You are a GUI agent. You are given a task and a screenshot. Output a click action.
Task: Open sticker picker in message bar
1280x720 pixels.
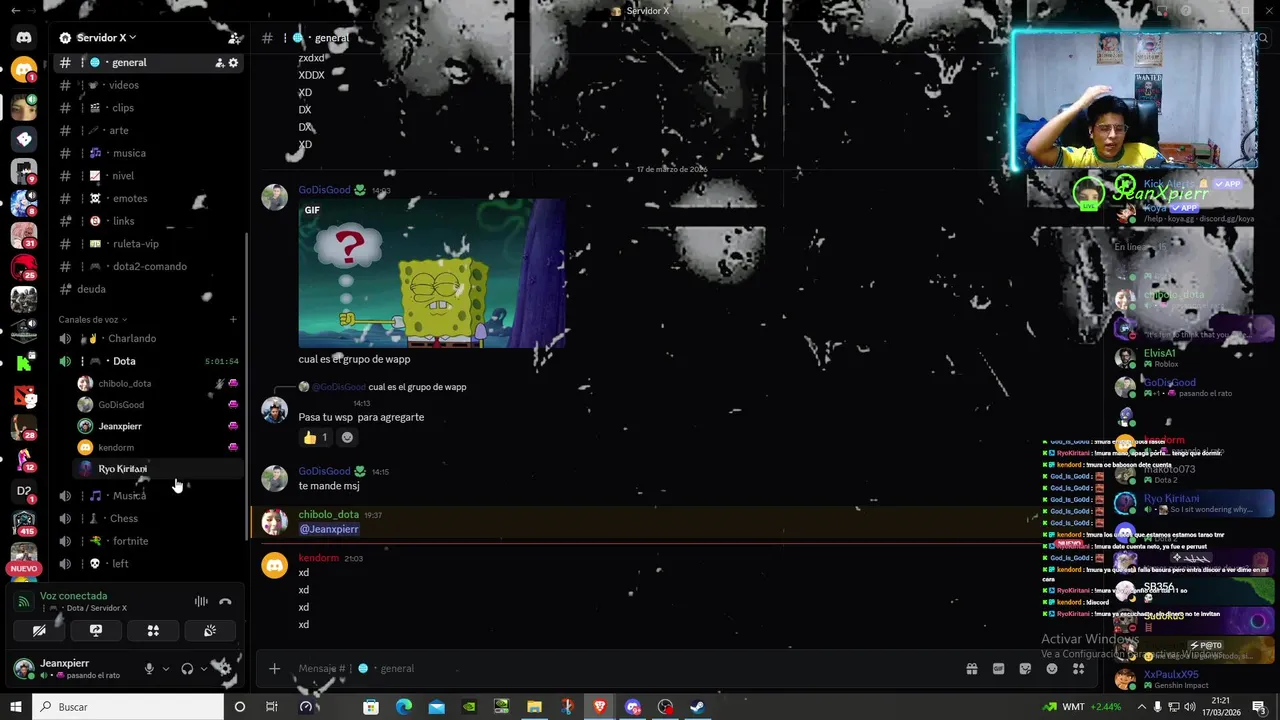[x=1025, y=669]
